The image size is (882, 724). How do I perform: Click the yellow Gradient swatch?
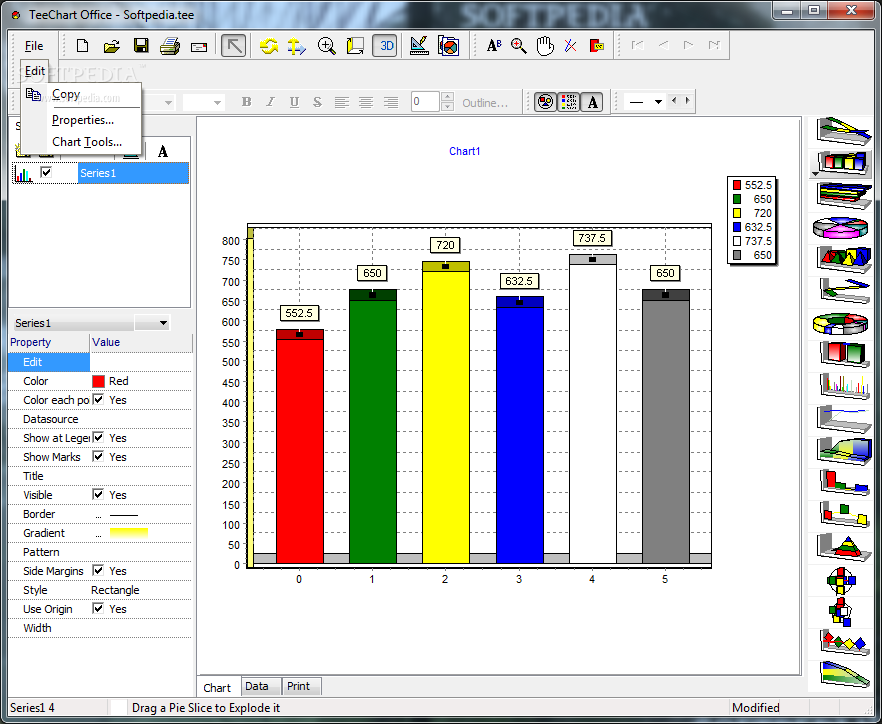click(x=129, y=532)
